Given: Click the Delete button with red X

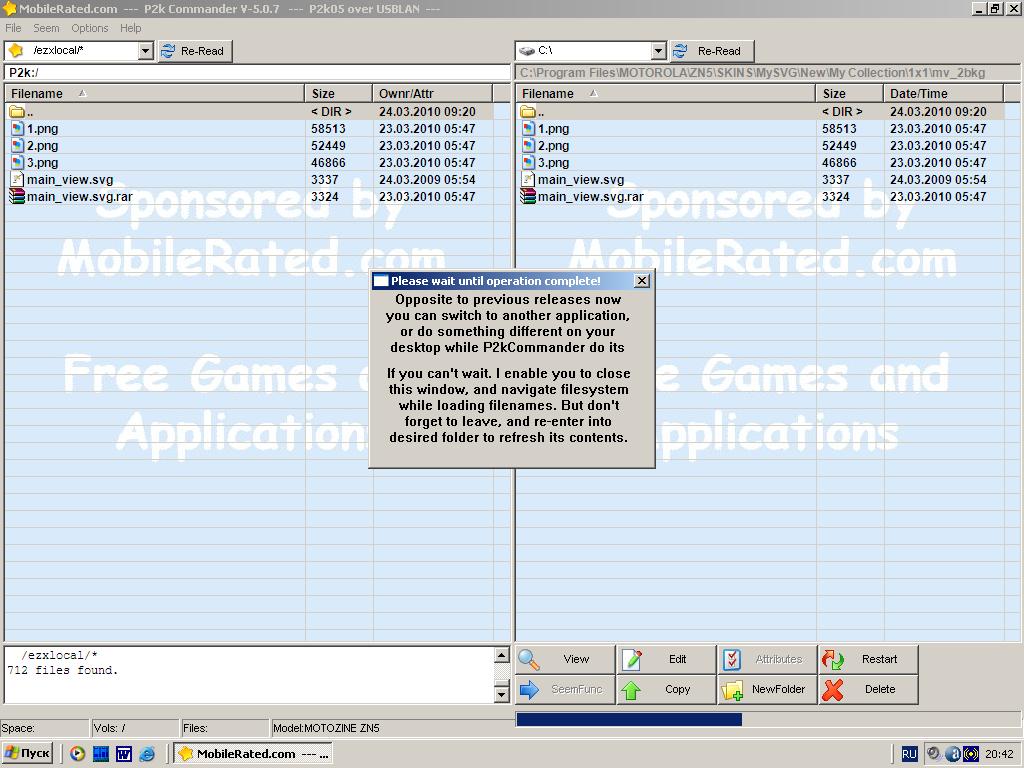Looking at the screenshot, I should pyautogui.click(x=868, y=690).
